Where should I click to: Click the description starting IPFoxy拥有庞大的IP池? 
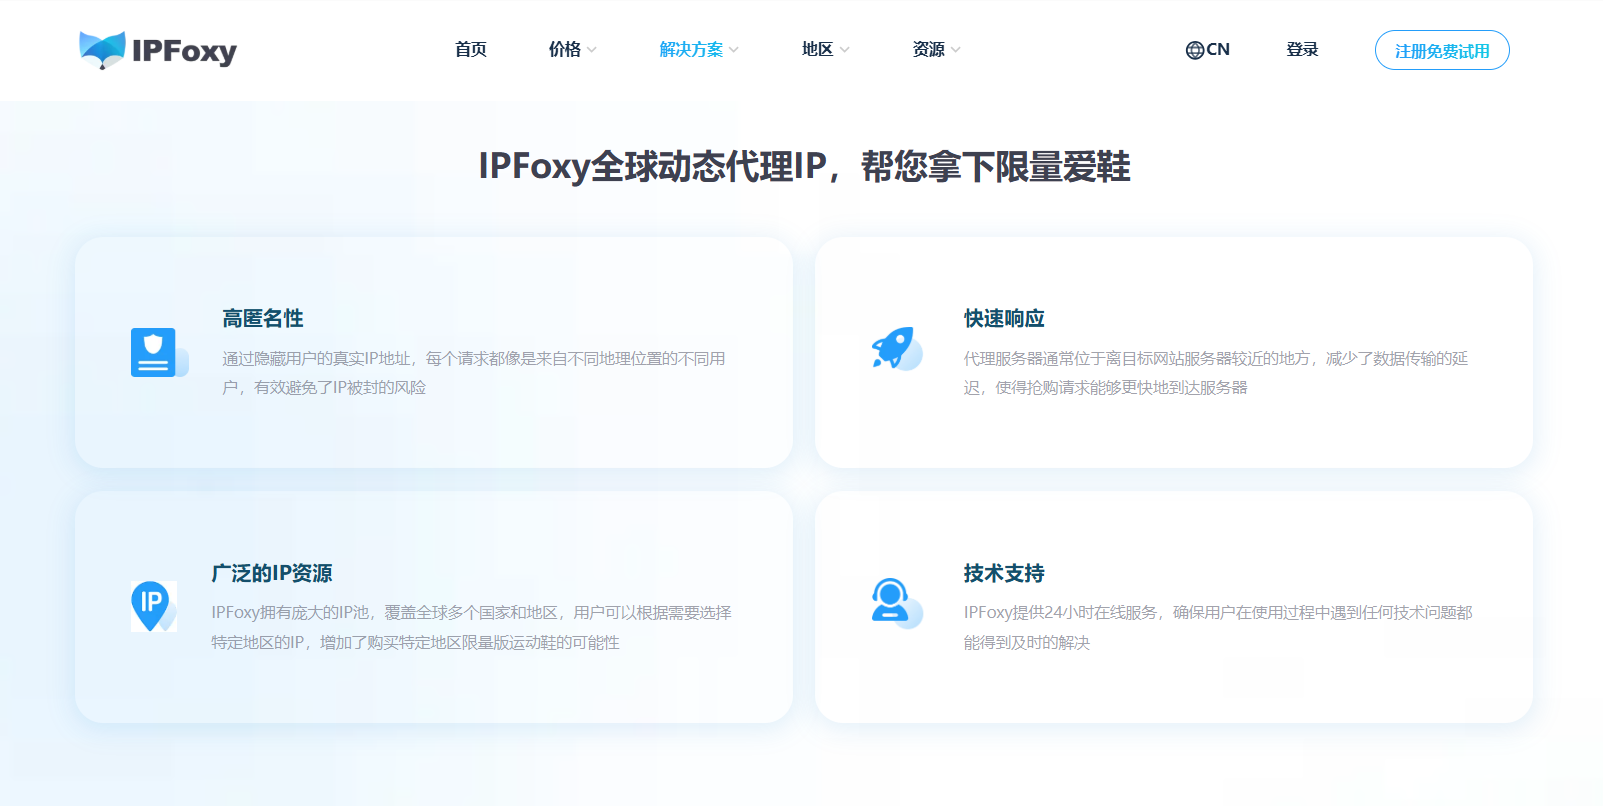click(x=471, y=627)
